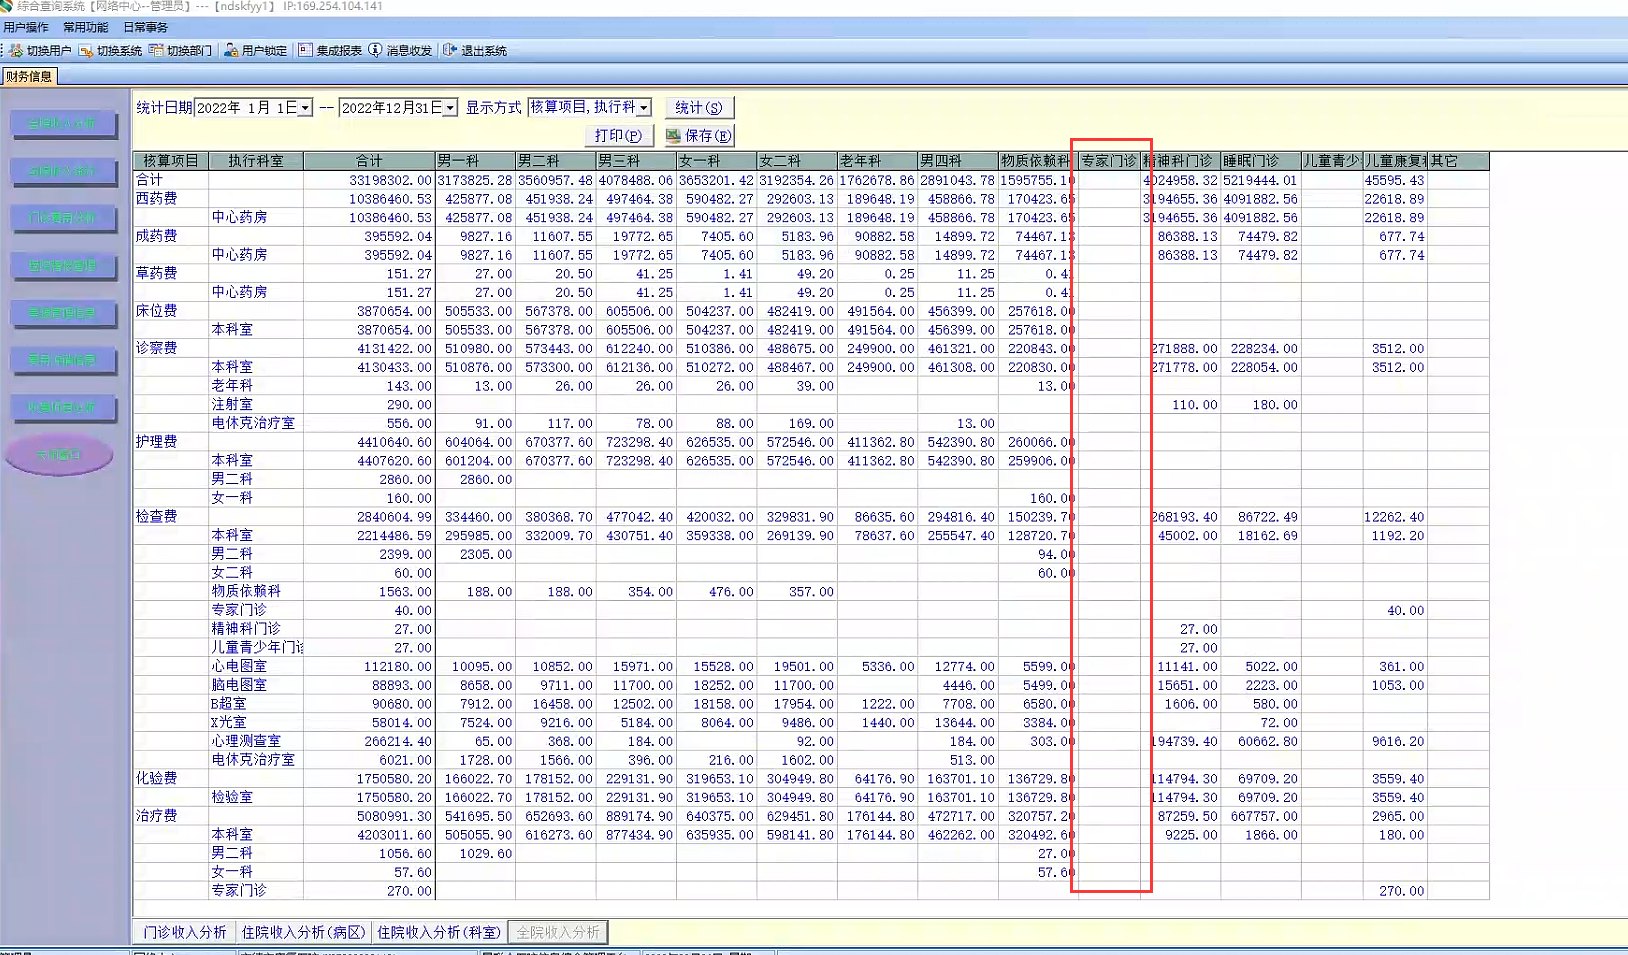Open the 日常事务 menu
1628x955 pixels.
point(145,27)
